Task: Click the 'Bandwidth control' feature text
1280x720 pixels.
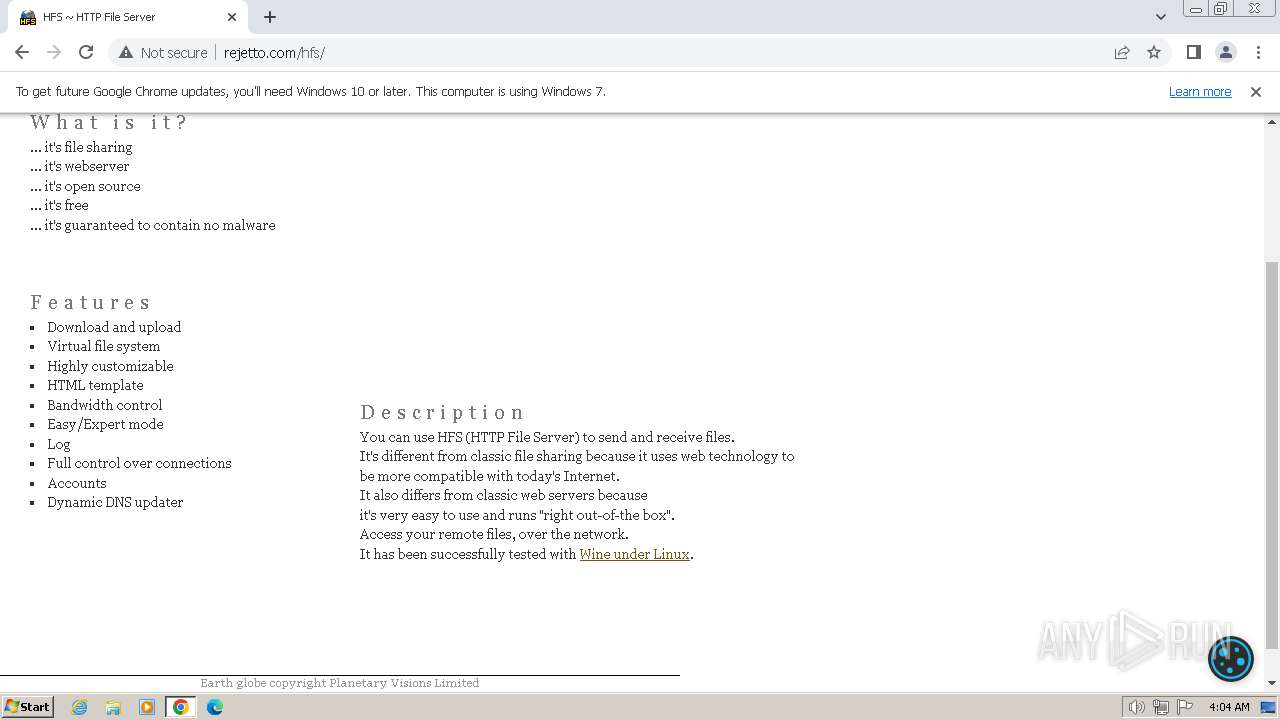Action: point(104,405)
